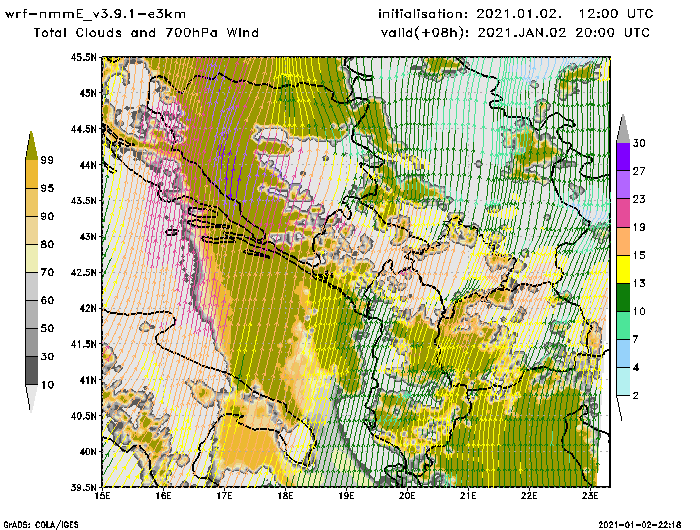The width and height of the screenshot is (700, 530).
Task: Click the '15E' longitude label
Action: pyautogui.click(x=102, y=496)
